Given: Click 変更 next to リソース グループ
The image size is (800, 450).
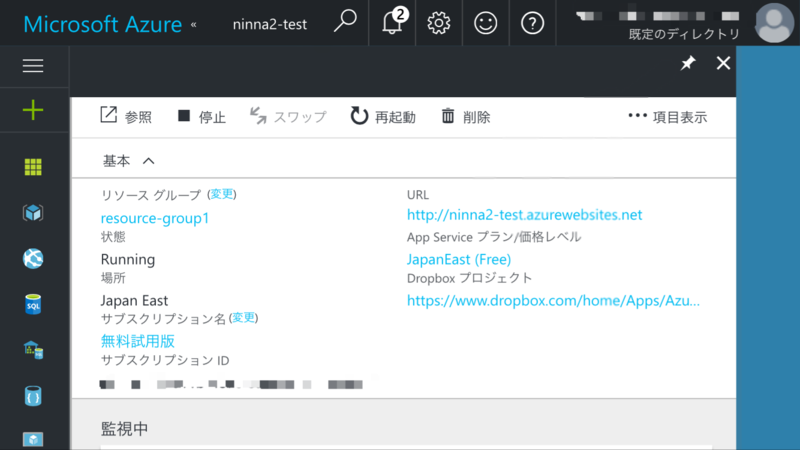Looking at the screenshot, I should 222,194.
